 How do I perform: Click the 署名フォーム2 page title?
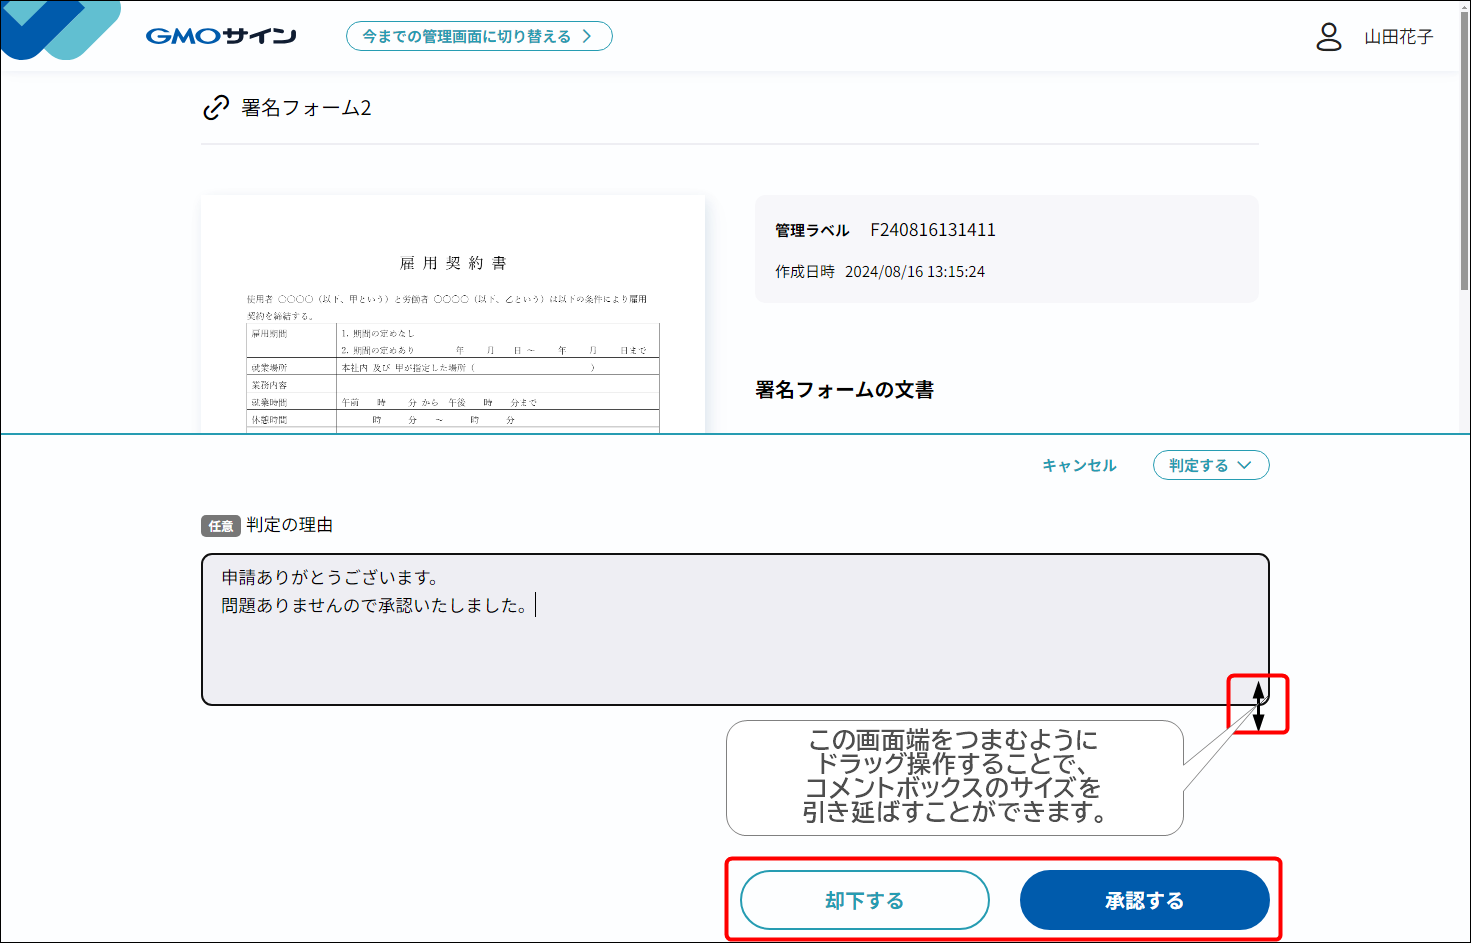306,108
